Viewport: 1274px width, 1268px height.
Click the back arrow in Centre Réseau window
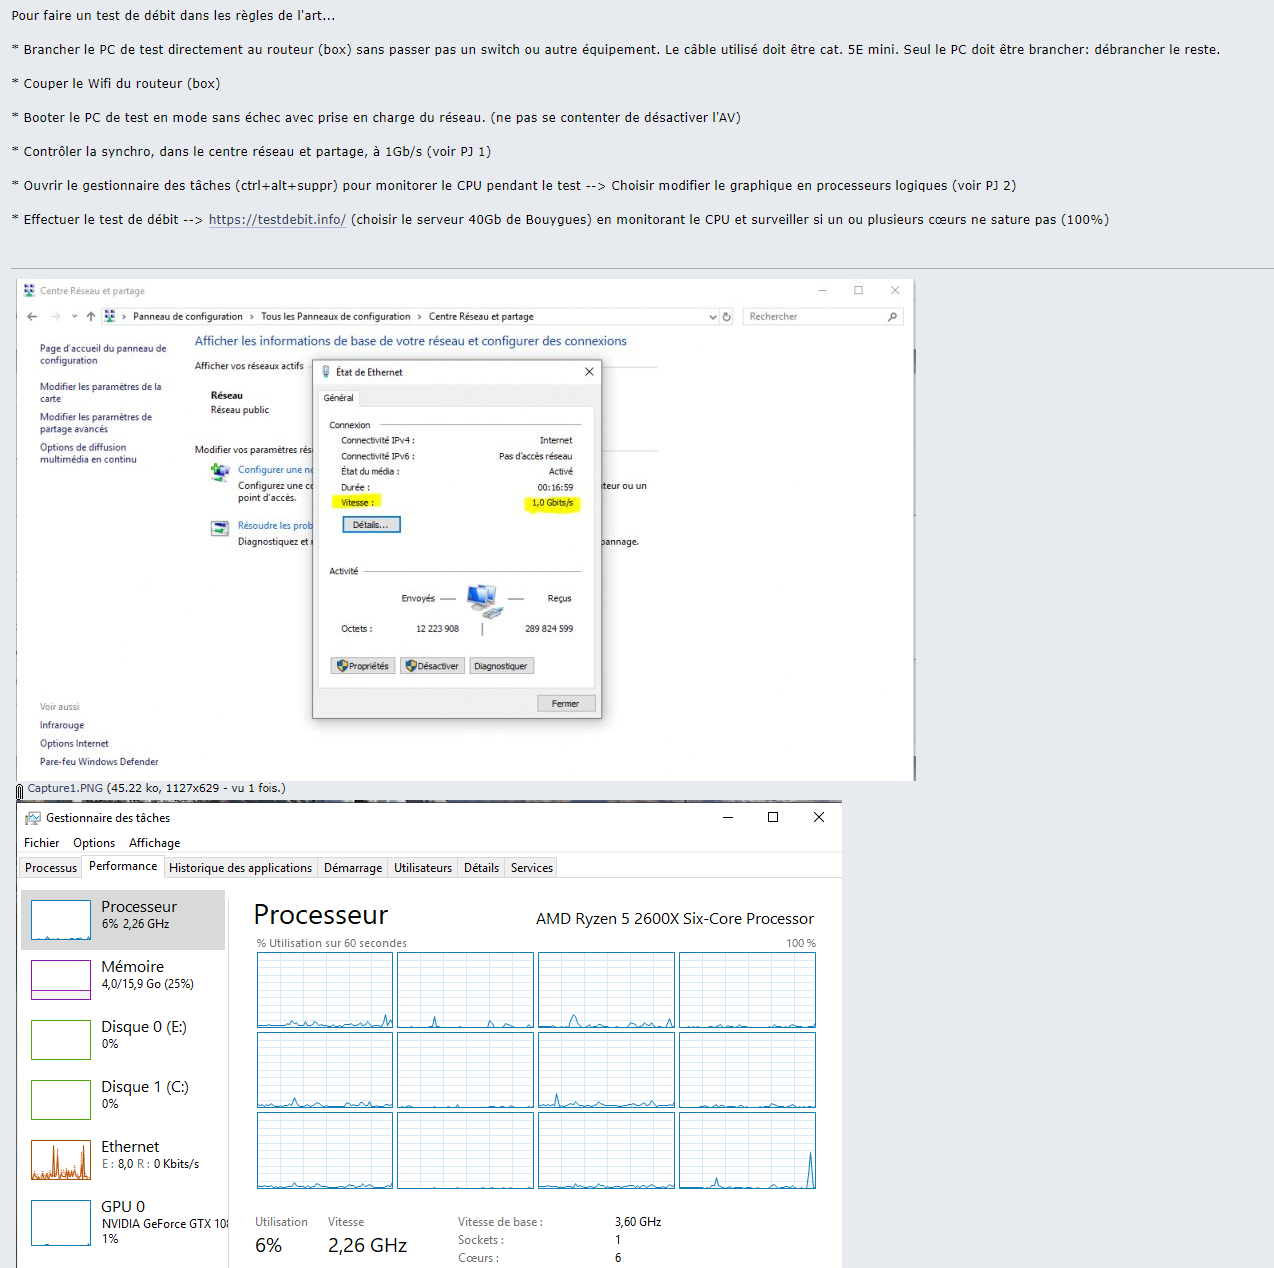(x=32, y=317)
